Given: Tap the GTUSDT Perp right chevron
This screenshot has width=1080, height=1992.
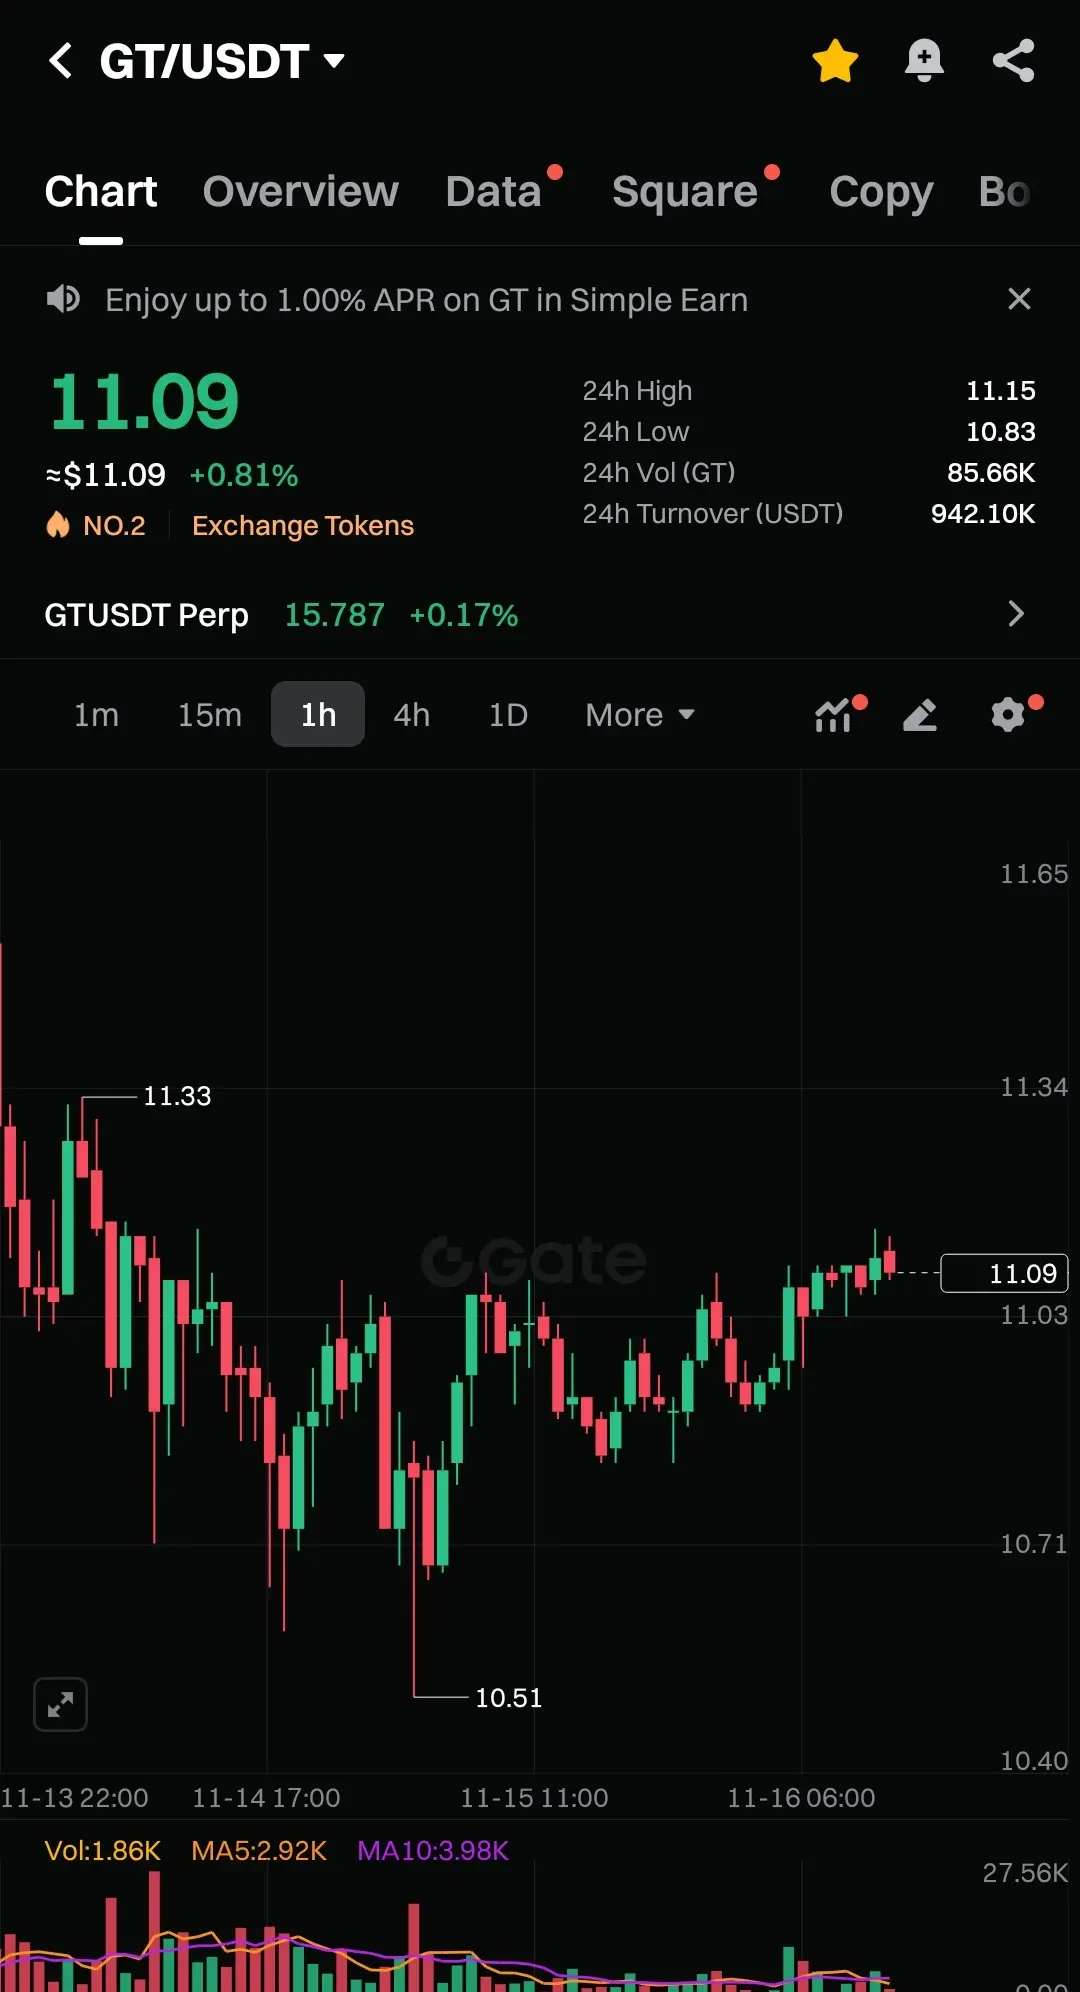Looking at the screenshot, I should click(x=1016, y=614).
